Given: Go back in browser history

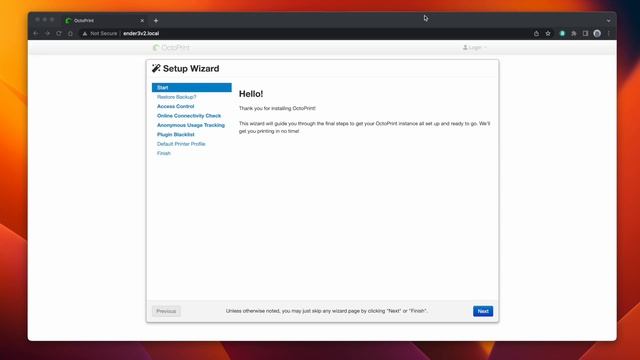Looking at the screenshot, I should click(x=36, y=33).
